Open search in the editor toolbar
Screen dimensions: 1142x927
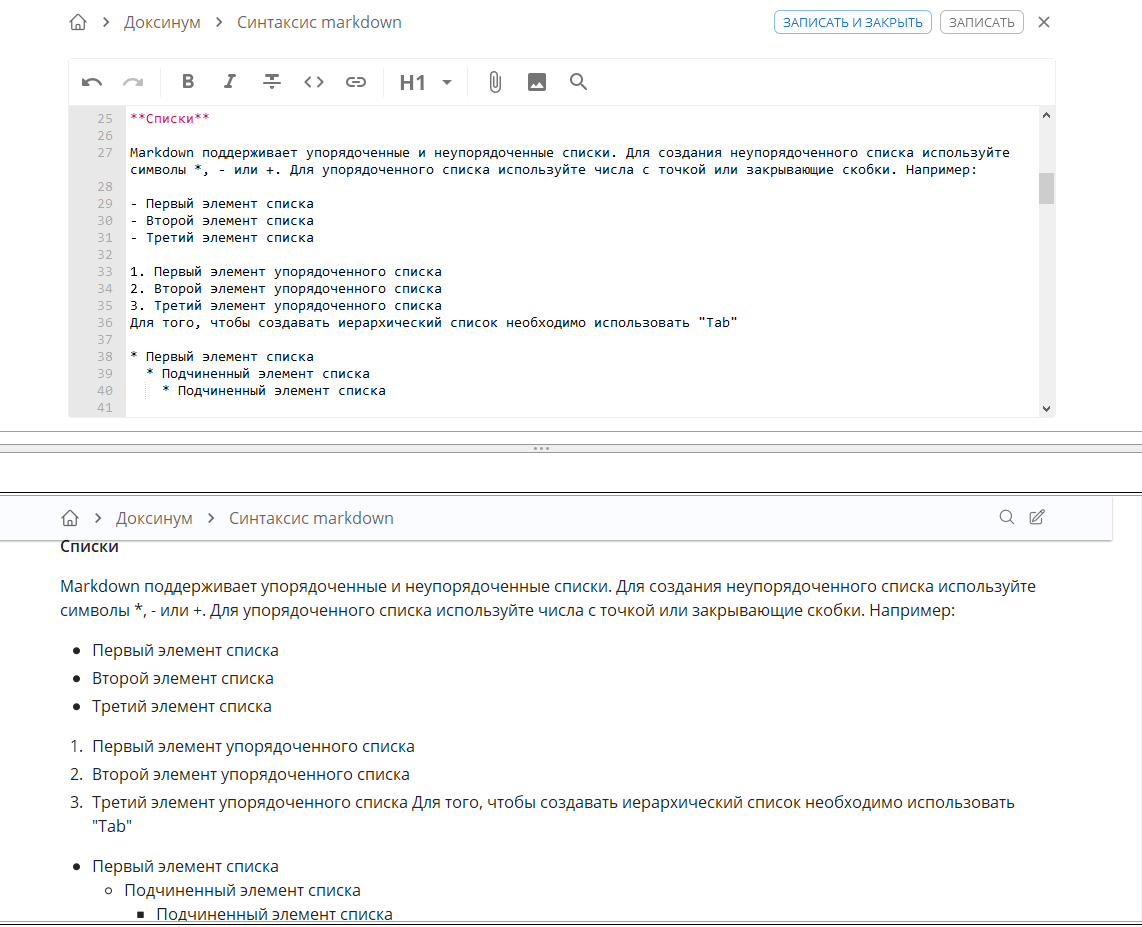tap(578, 82)
